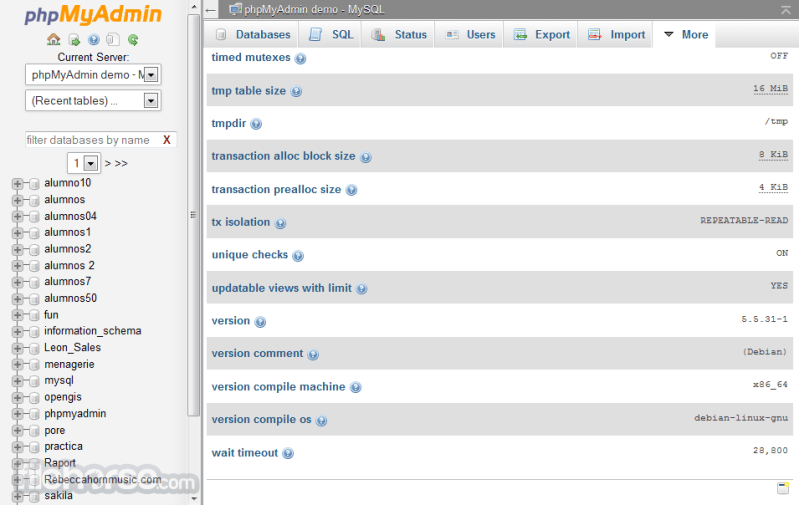Click the 16 MiB value

coord(770,88)
